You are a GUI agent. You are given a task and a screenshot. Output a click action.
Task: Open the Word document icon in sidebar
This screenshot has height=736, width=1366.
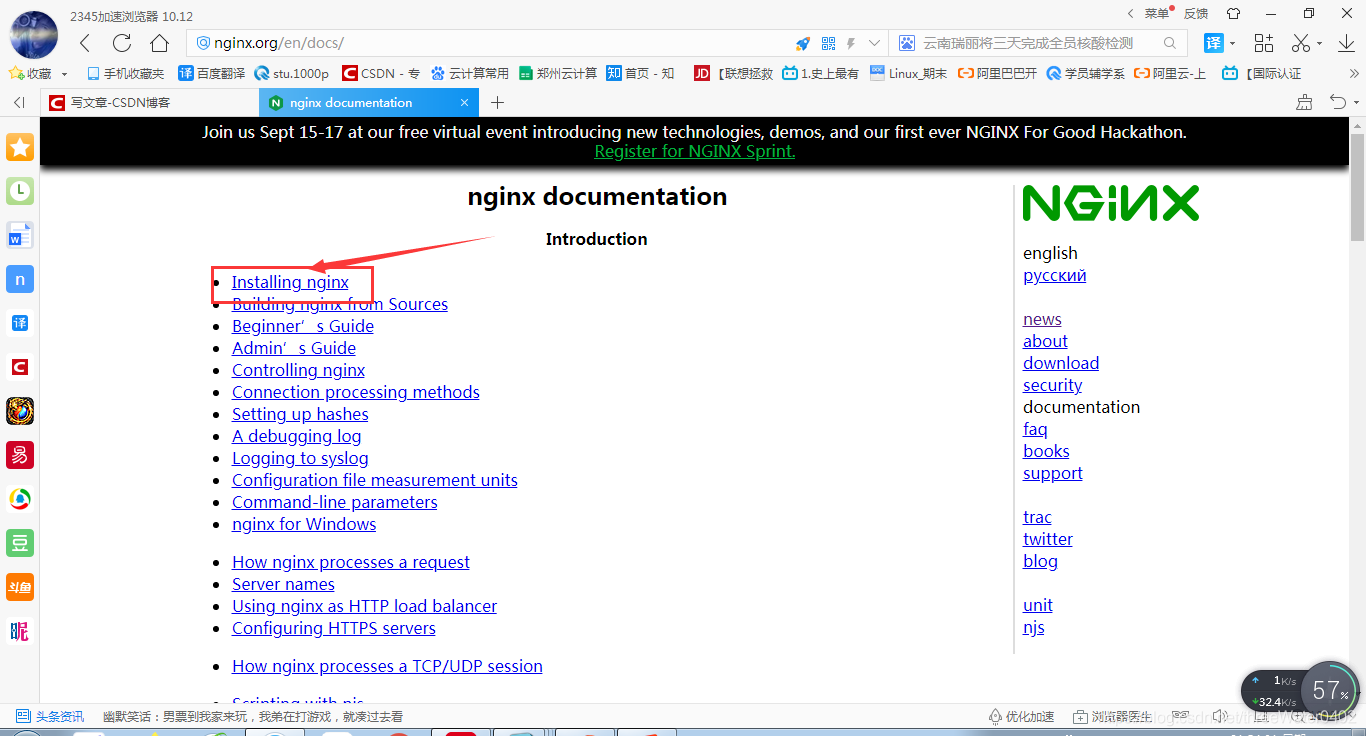click(20, 235)
